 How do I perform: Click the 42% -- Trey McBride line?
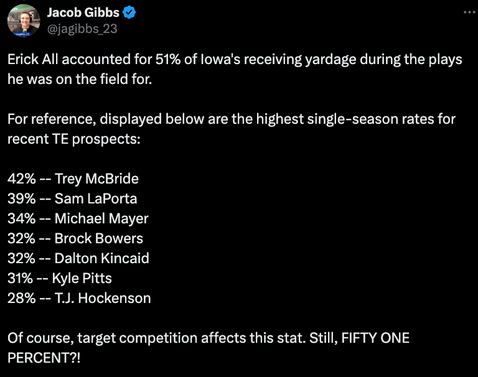coord(73,179)
